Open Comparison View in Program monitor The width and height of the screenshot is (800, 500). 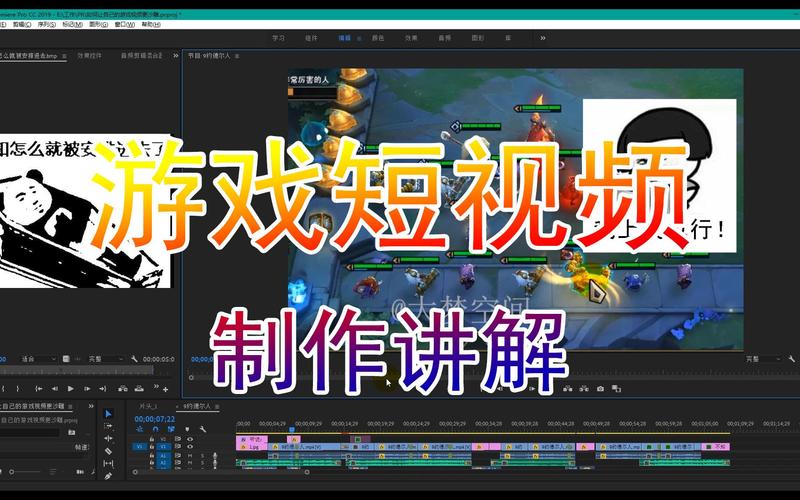pos(616,389)
